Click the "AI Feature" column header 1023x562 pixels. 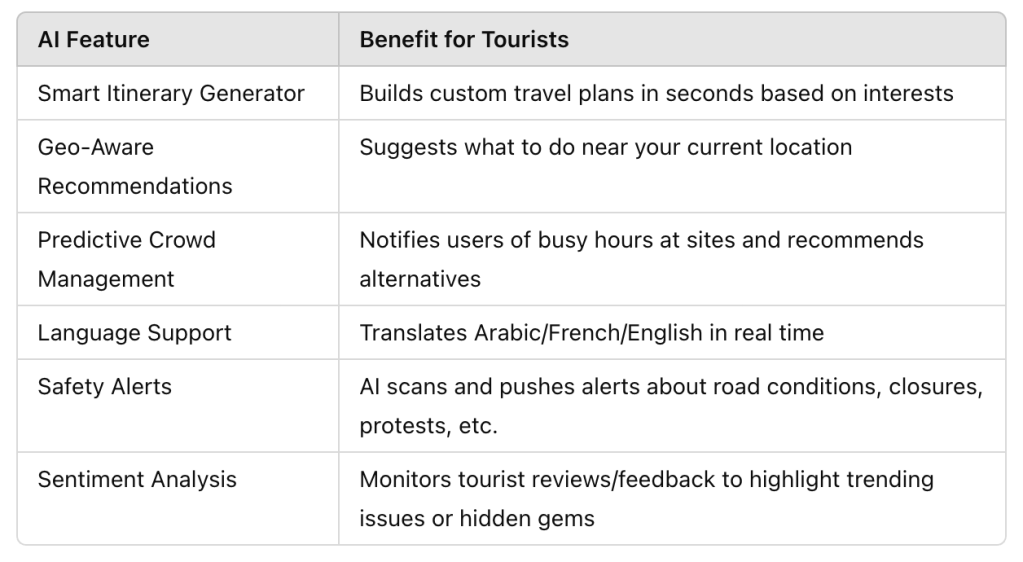[94, 40]
